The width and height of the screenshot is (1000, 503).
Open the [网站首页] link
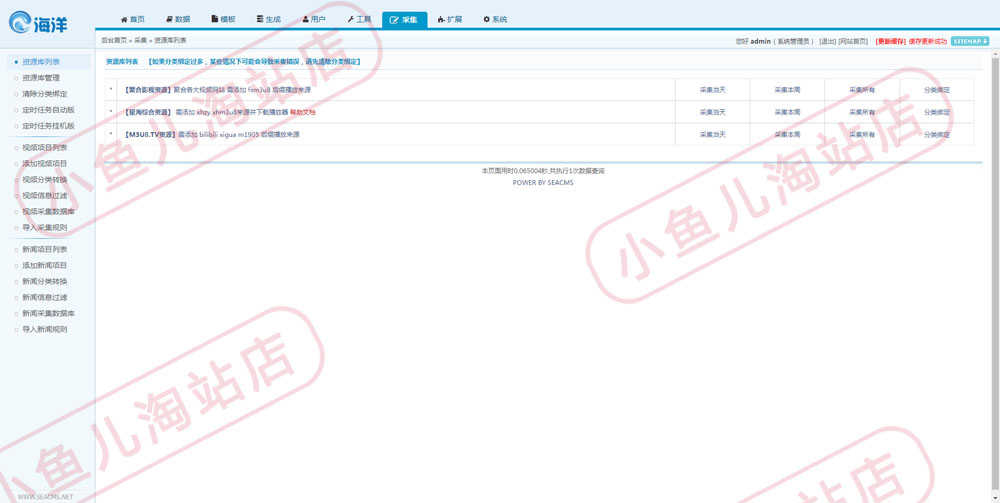click(853, 41)
